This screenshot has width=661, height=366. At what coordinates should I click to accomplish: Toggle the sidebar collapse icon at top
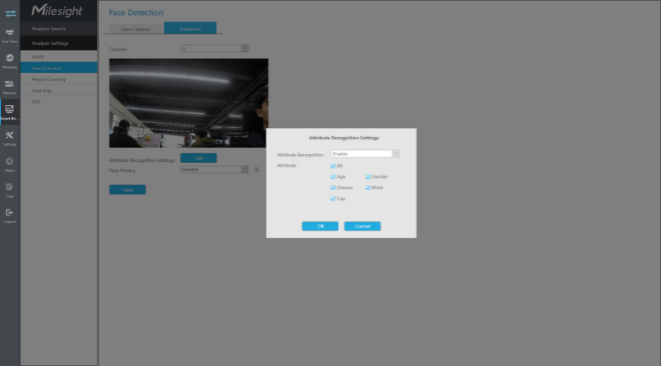coord(10,13)
